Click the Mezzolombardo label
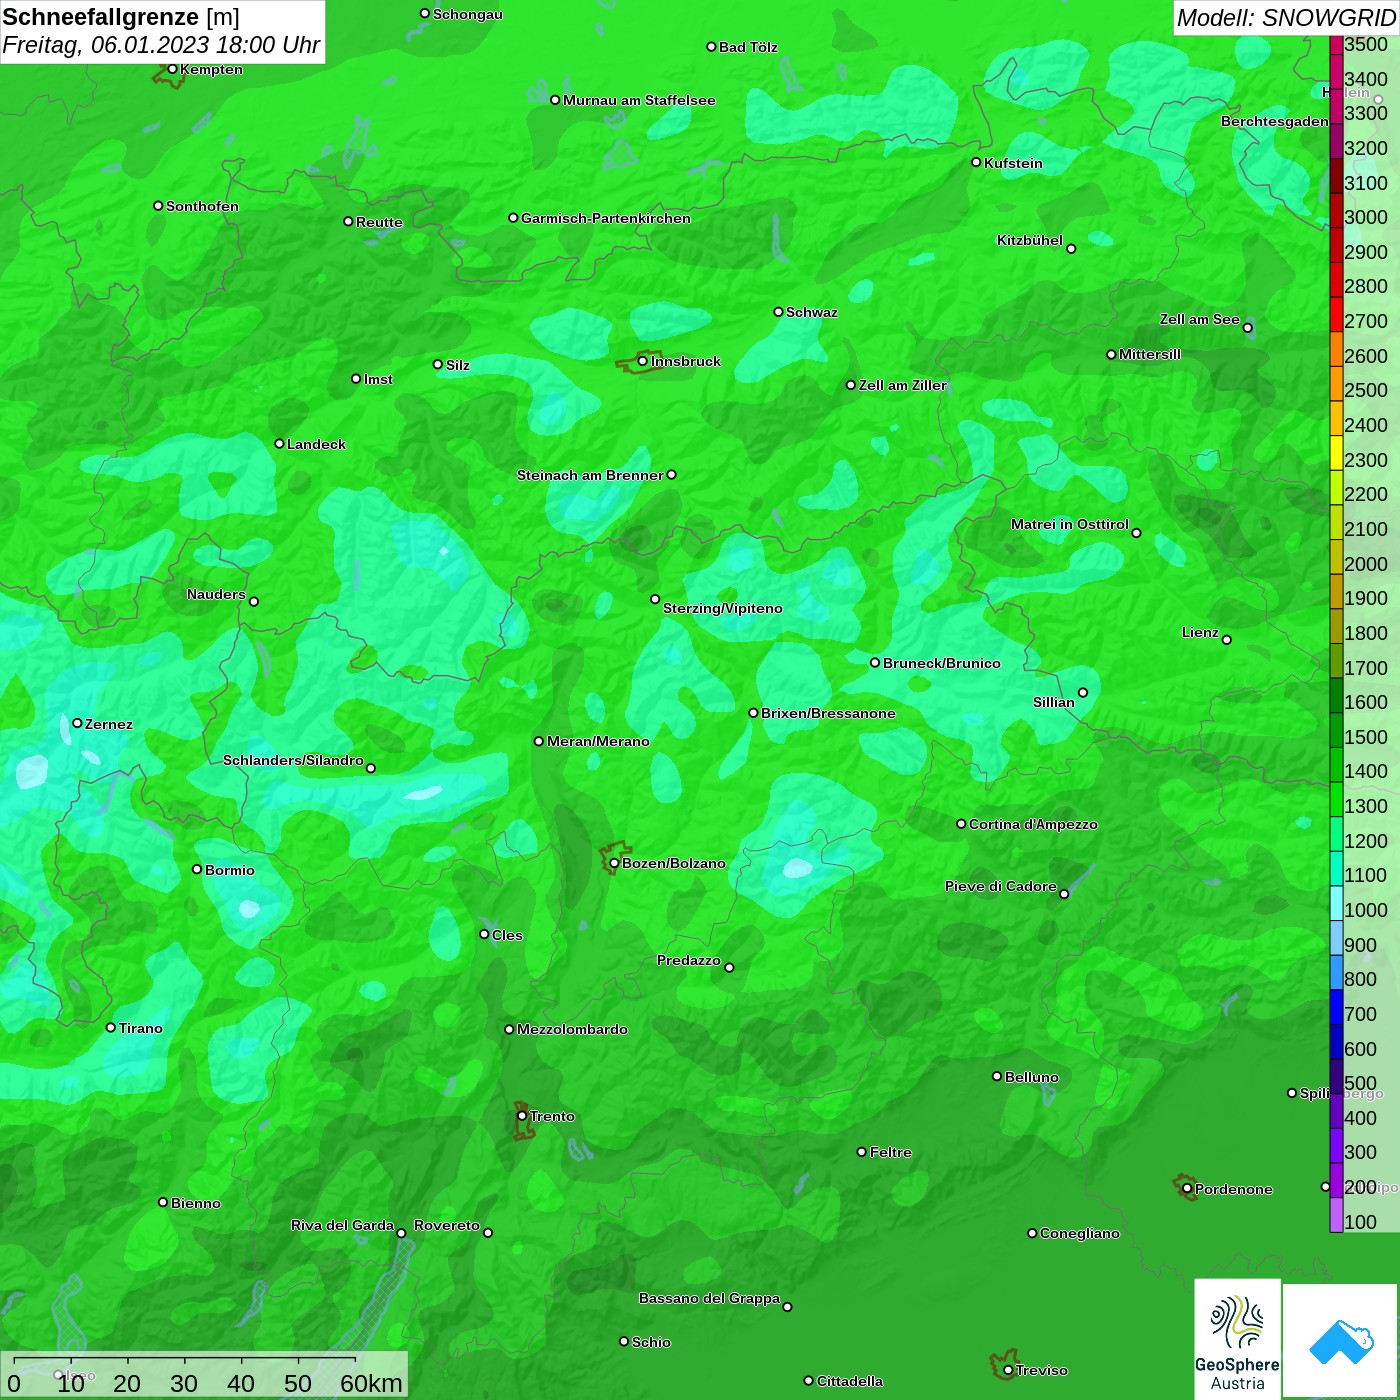 click(x=573, y=1029)
